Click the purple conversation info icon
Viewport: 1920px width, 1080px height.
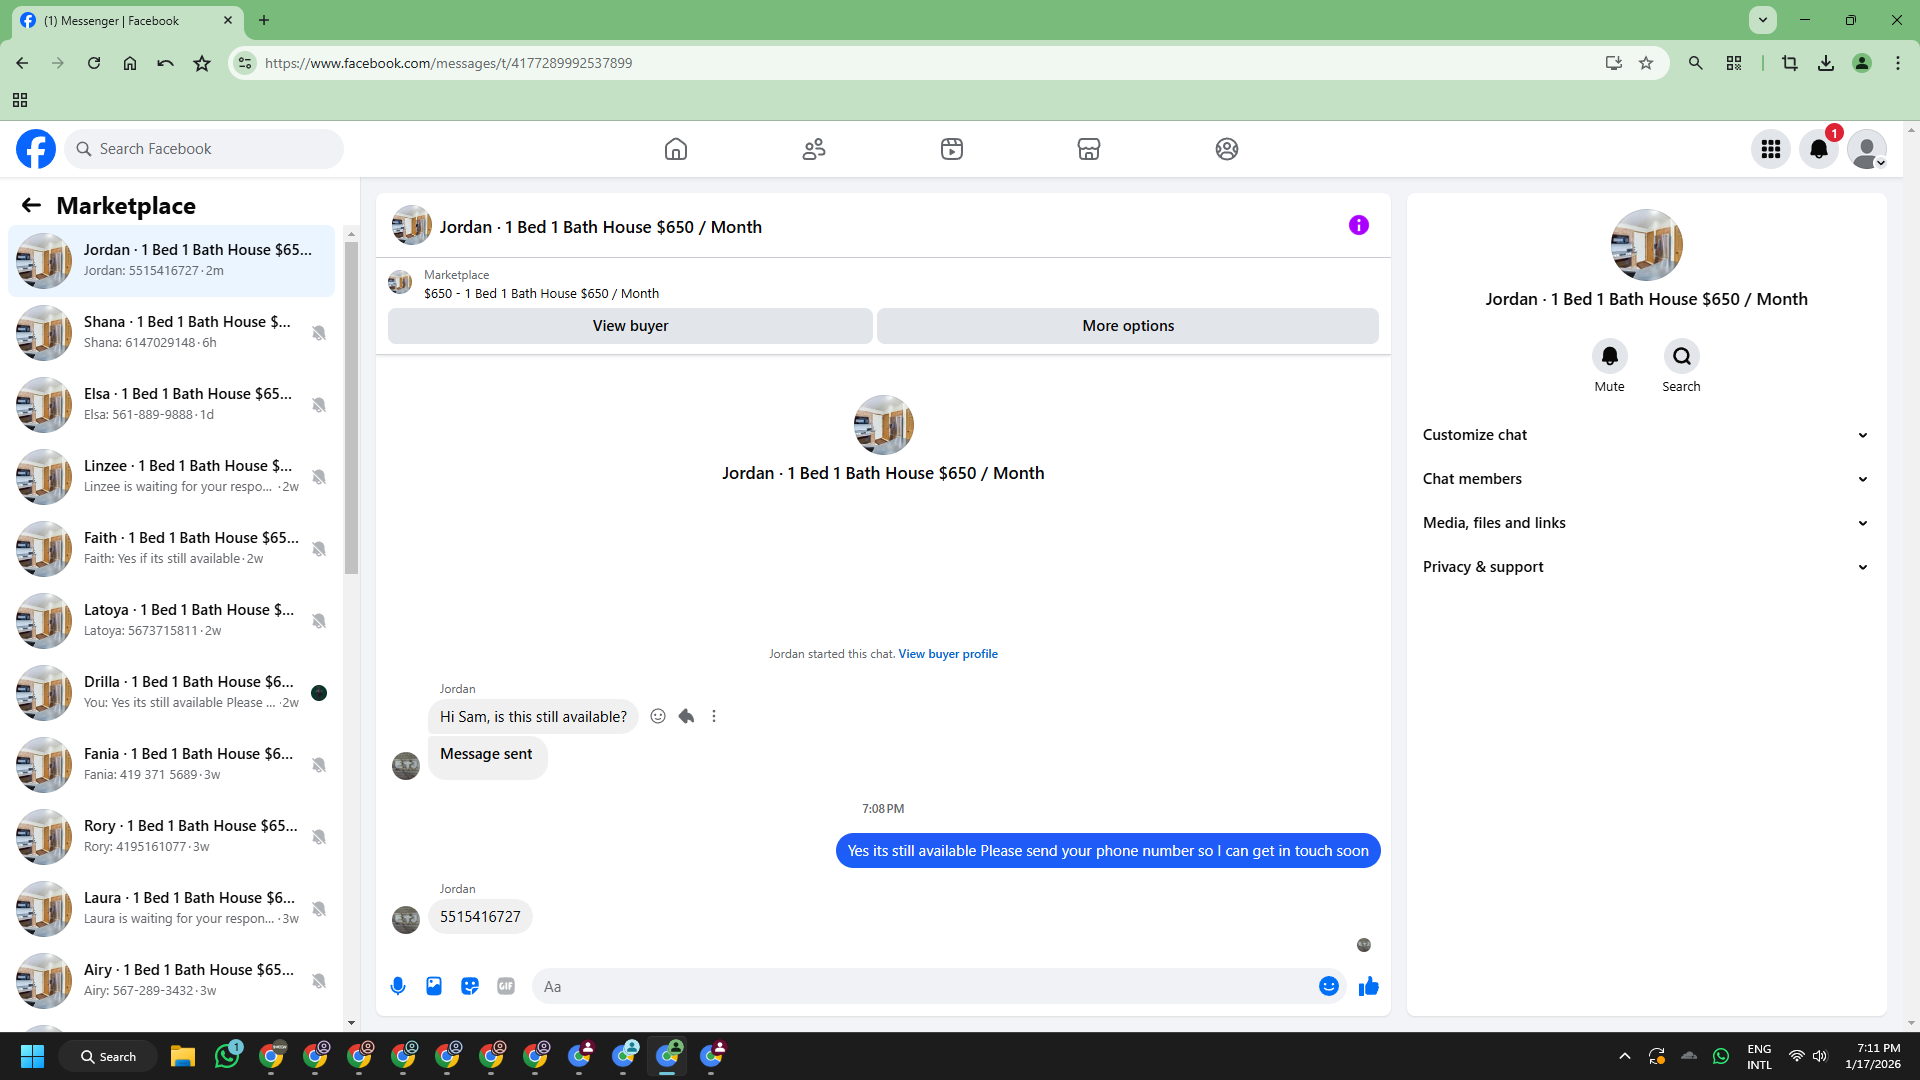(x=1358, y=225)
